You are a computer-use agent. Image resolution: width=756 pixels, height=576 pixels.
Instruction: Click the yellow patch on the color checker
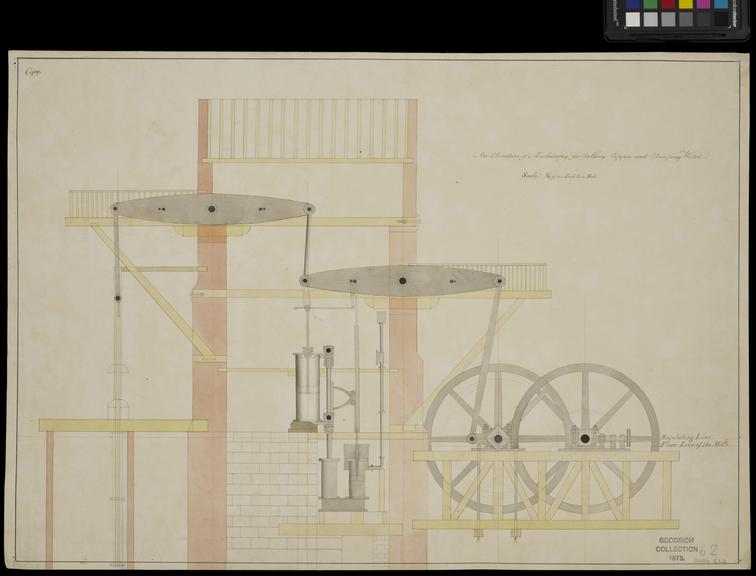(686, 4)
